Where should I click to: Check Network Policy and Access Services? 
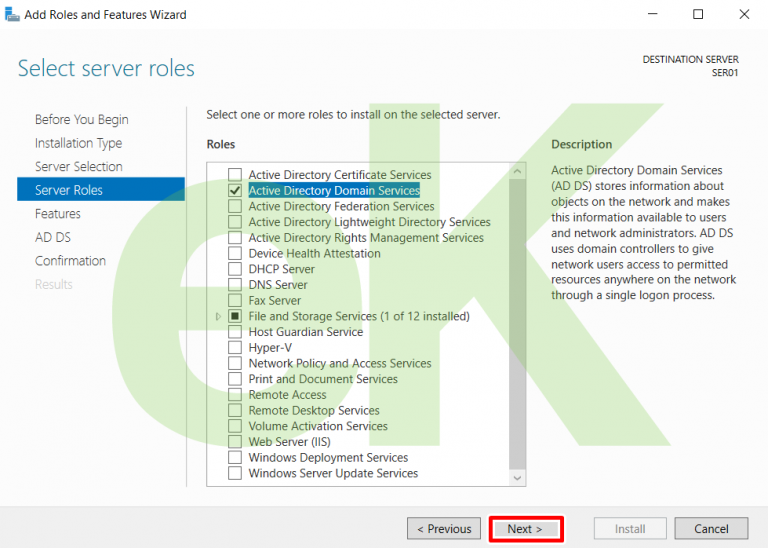coord(235,363)
